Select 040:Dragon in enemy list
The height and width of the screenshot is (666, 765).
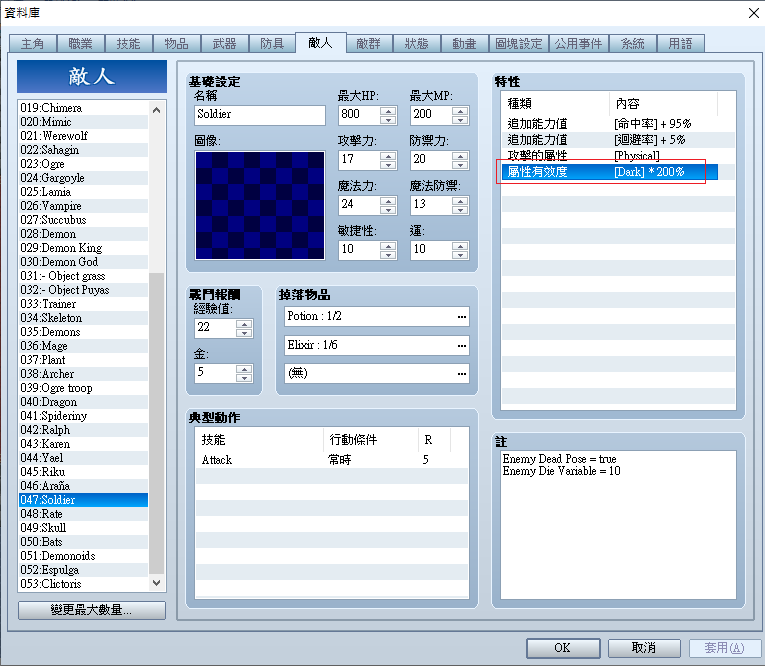83,402
